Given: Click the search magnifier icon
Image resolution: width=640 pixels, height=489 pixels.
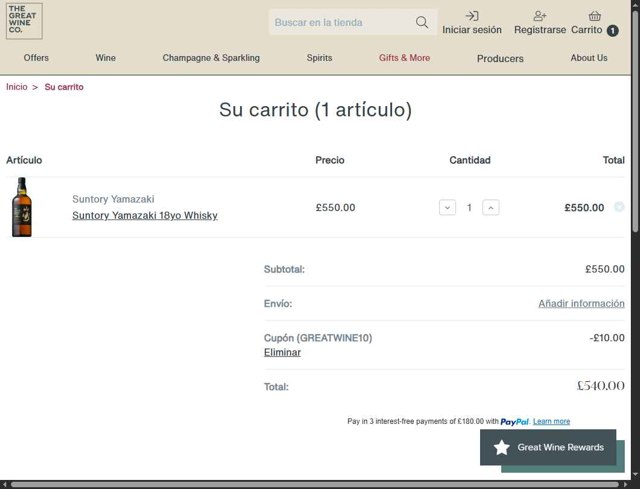Looking at the screenshot, I should point(422,22).
